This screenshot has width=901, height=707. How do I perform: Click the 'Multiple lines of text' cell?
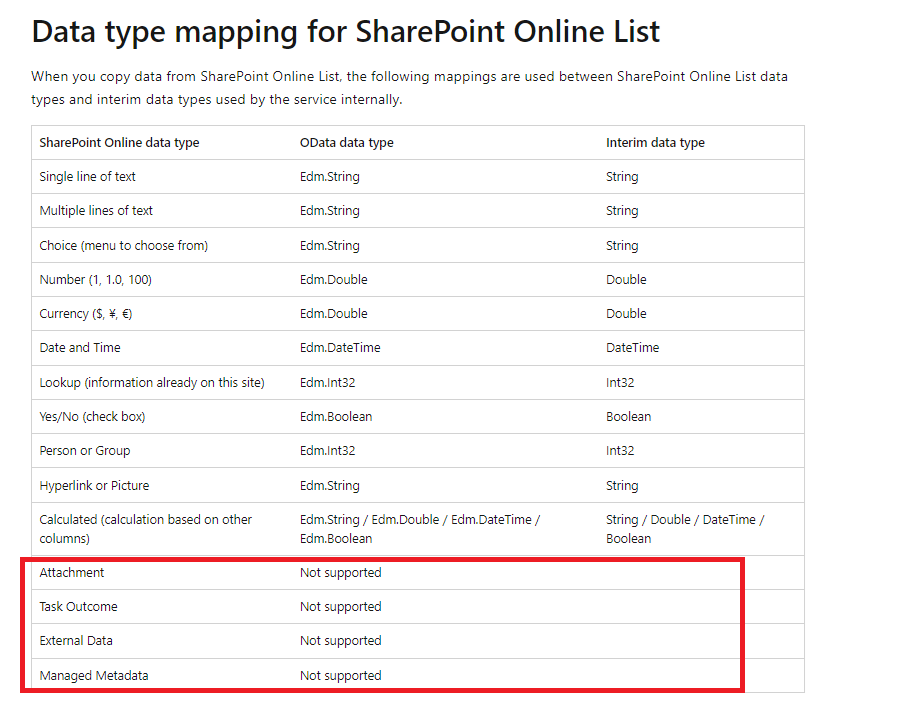coord(96,210)
